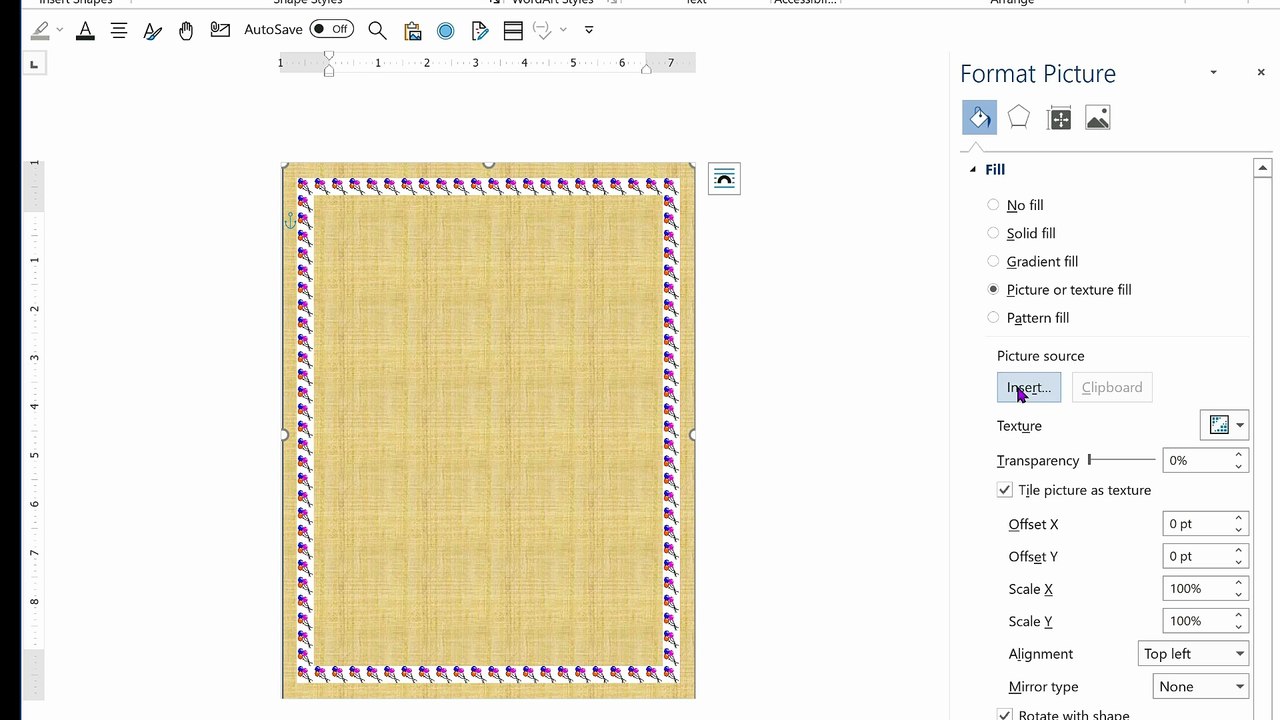Click the first line indent marker on ruler
This screenshot has width=1280, height=720.
pos(329,57)
